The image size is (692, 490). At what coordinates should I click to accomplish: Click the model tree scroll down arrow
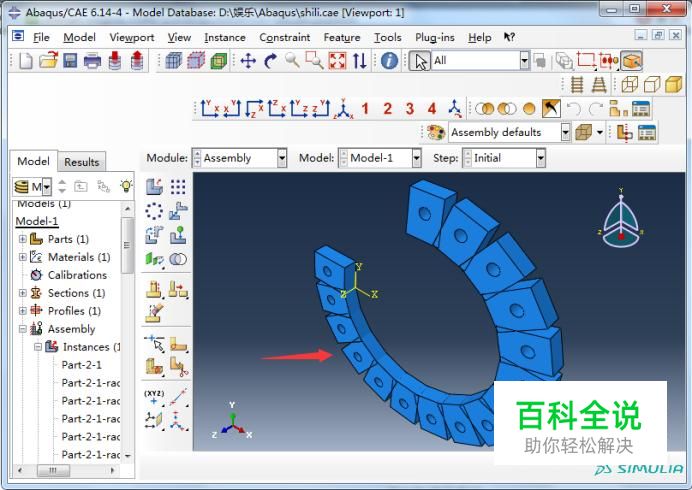128,456
